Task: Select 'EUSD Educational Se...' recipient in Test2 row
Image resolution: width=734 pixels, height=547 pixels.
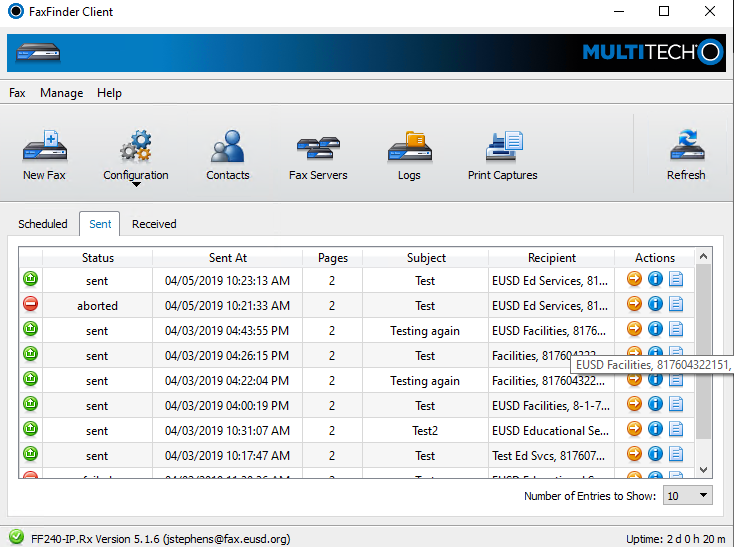Action: pos(551,430)
